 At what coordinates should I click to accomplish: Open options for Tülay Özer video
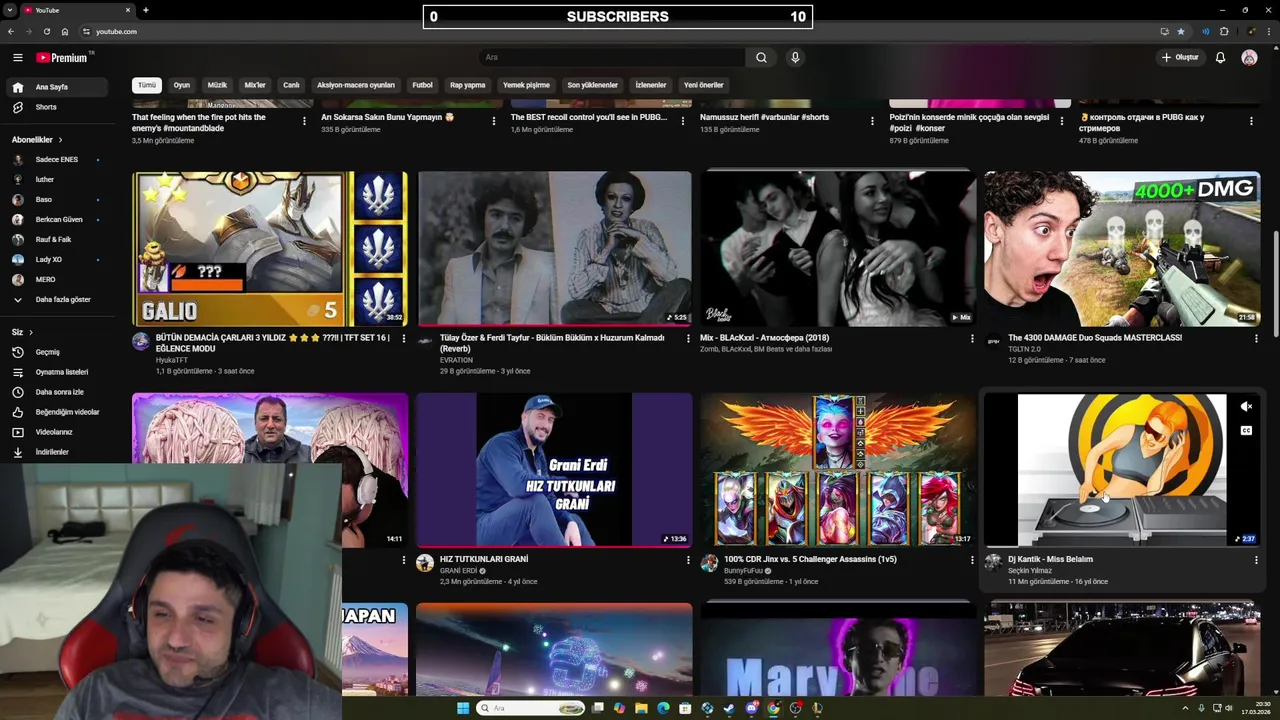pos(688,339)
